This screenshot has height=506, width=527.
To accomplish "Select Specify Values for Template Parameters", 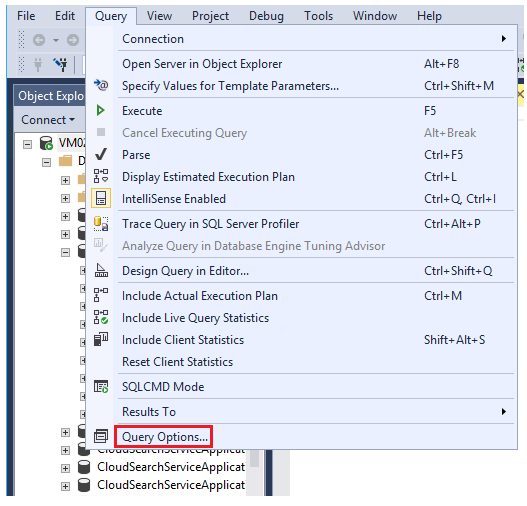I will point(301,86).
